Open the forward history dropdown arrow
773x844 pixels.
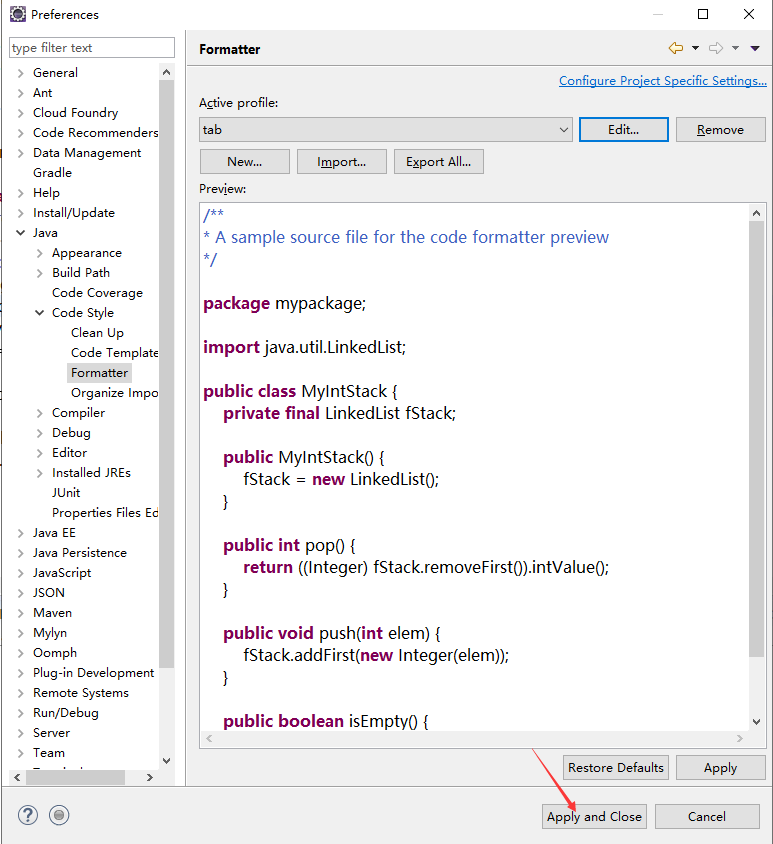click(x=735, y=48)
